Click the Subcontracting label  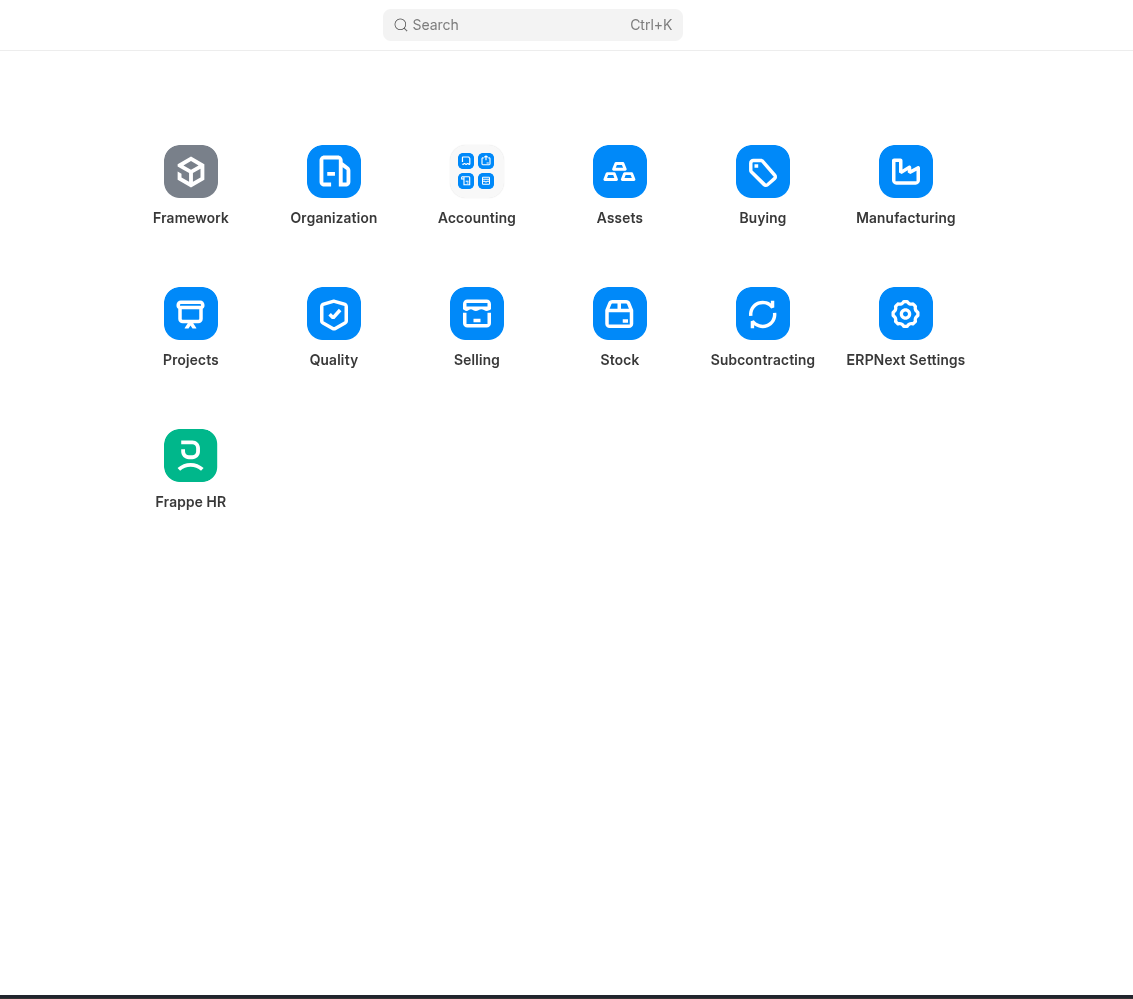(x=763, y=360)
